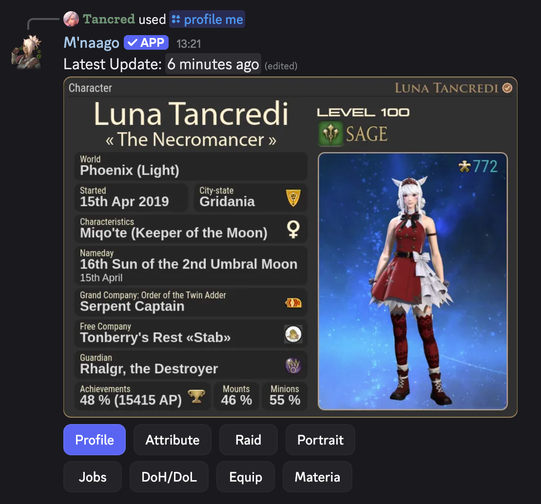Open the DoH/DoL view
This screenshot has width=541, height=504.
[169, 477]
